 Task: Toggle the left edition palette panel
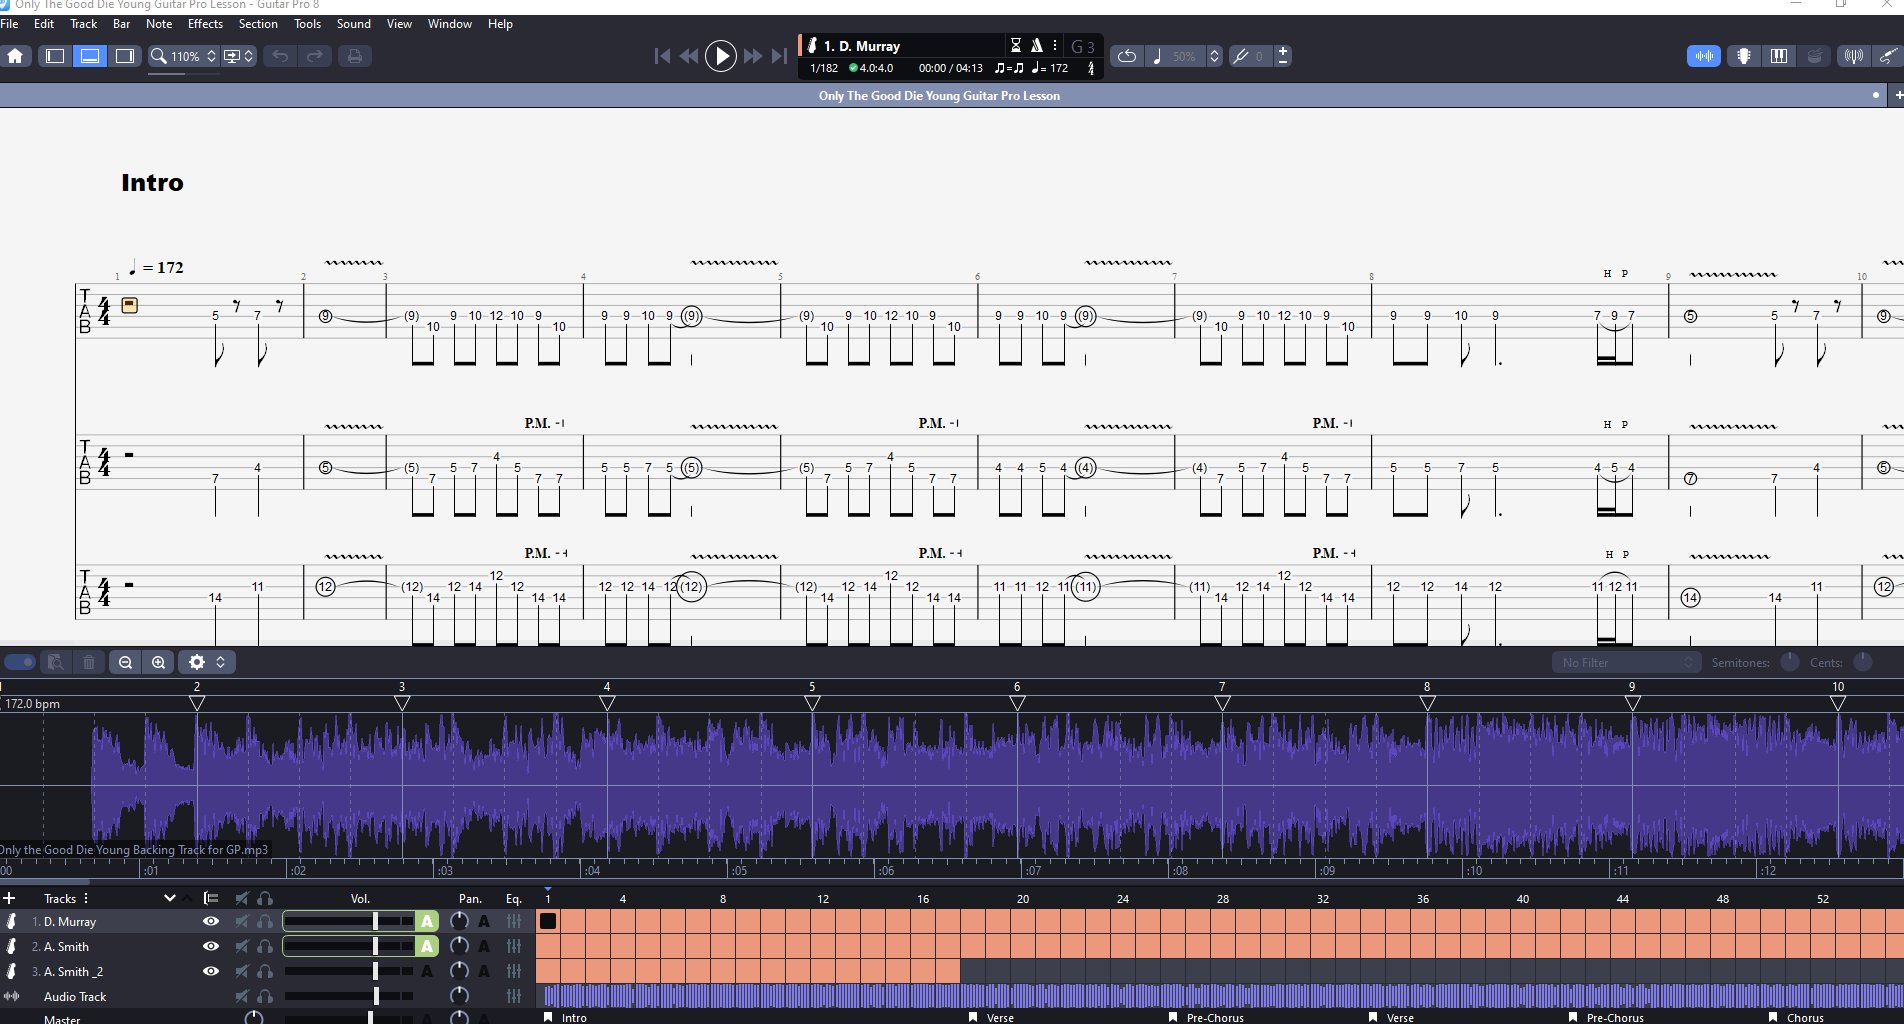pos(55,56)
